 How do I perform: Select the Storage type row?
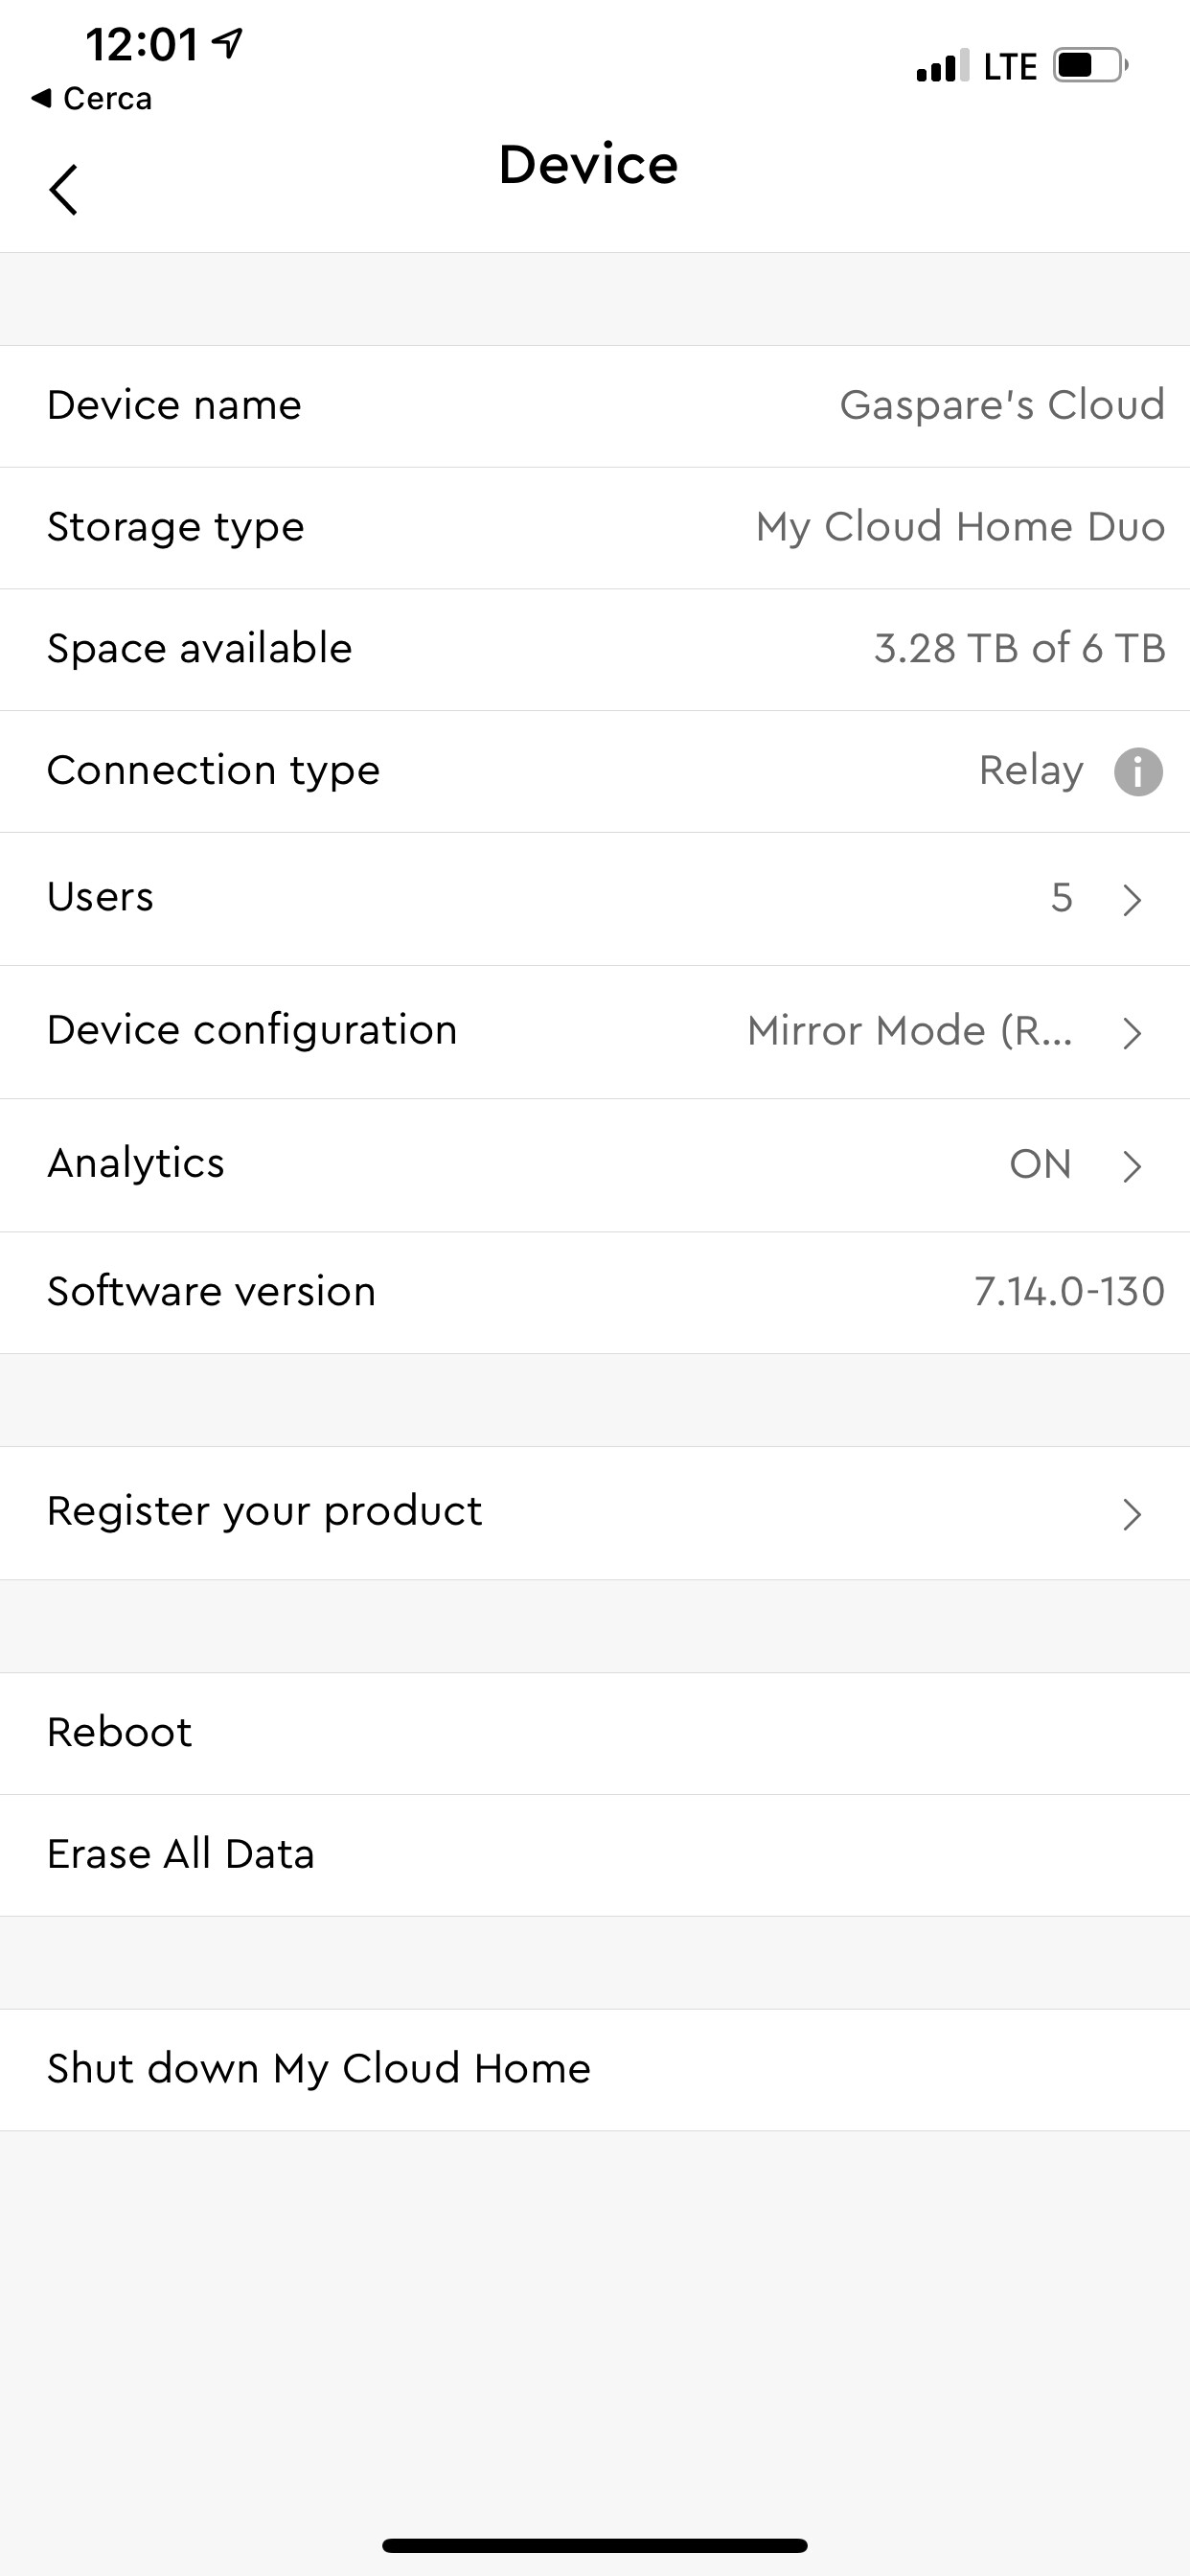595,529
